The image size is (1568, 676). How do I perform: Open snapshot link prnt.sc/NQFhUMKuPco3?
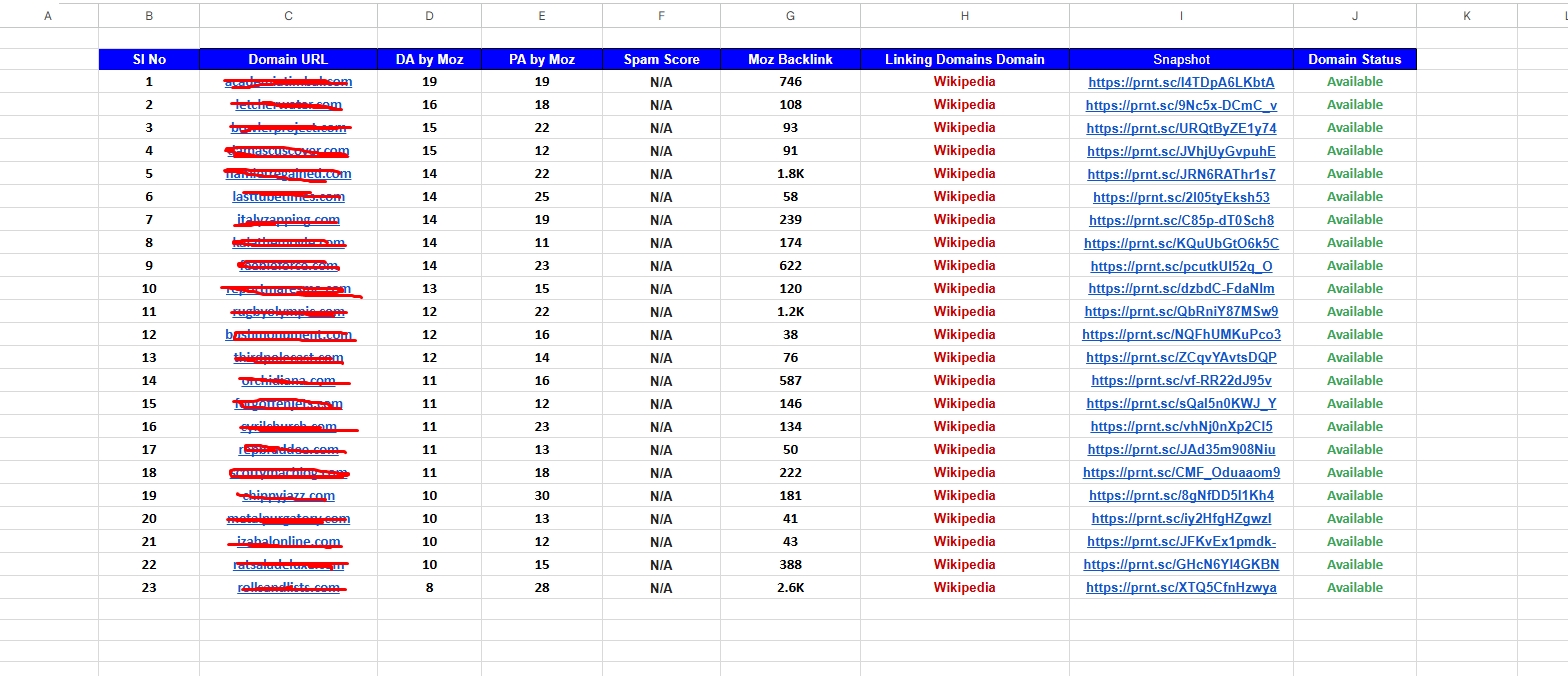1181,334
